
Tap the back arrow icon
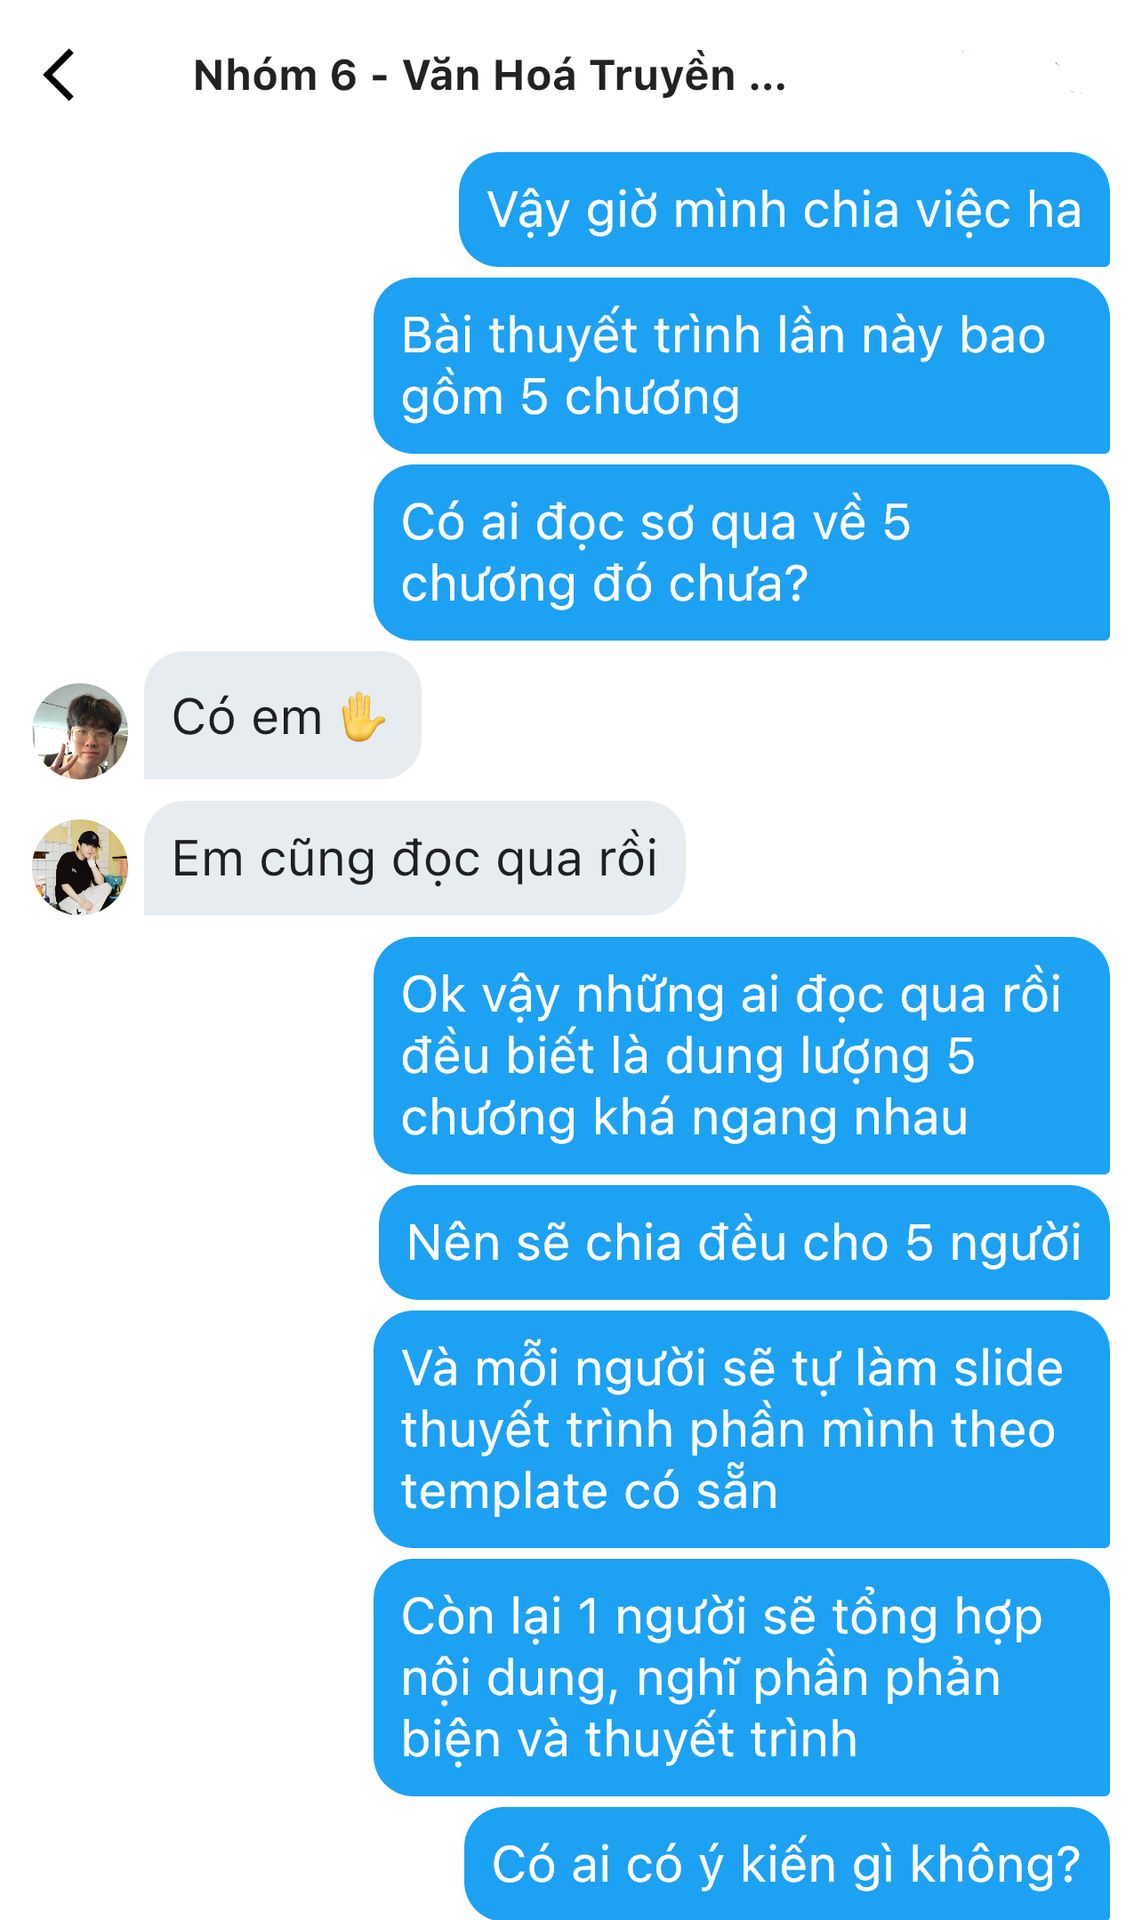click(60, 75)
